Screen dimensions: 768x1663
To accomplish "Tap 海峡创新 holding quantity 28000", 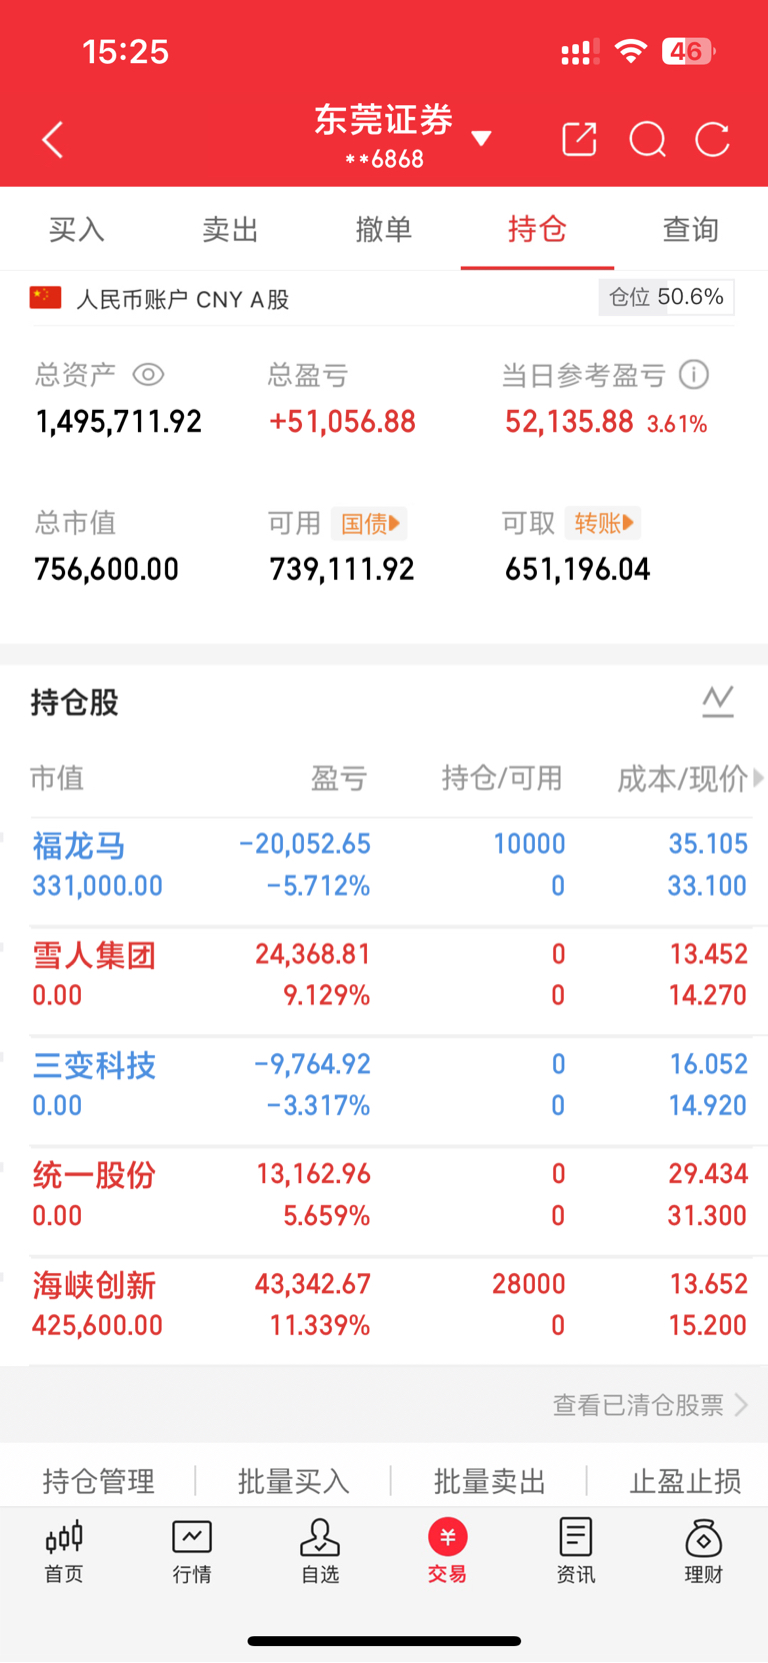I will [529, 1284].
